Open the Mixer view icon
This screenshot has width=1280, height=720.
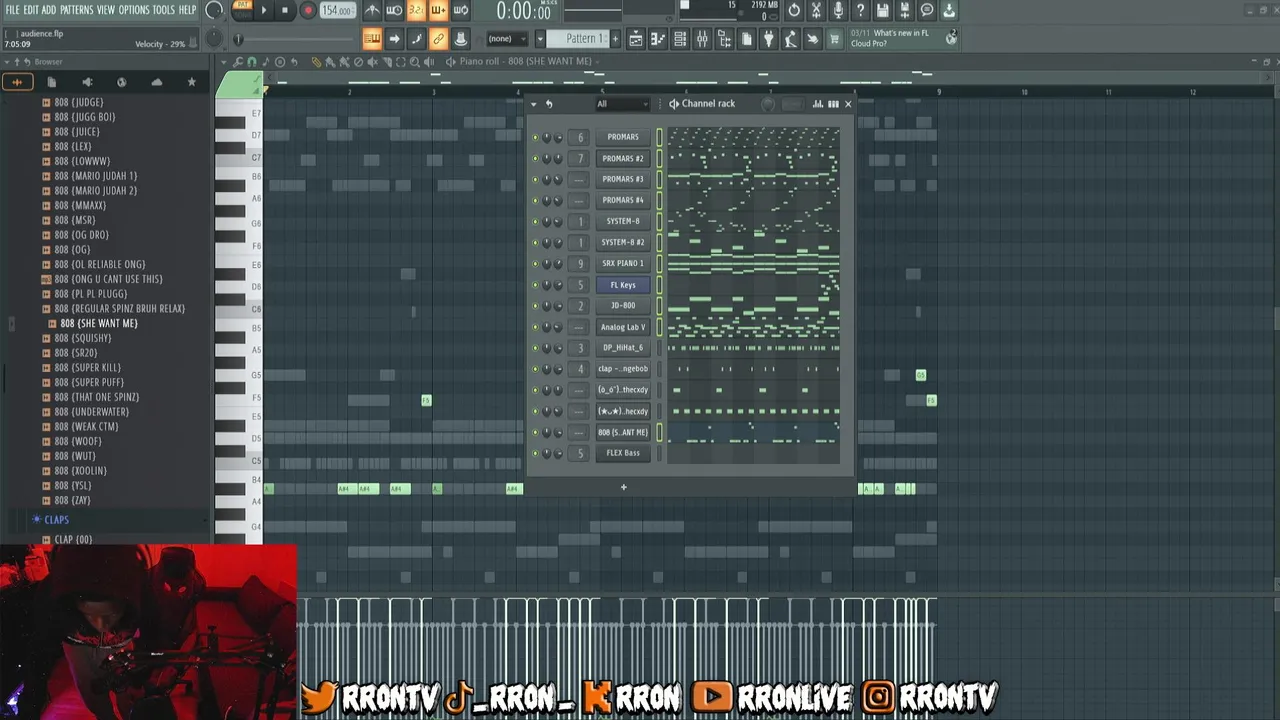pos(702,39)
